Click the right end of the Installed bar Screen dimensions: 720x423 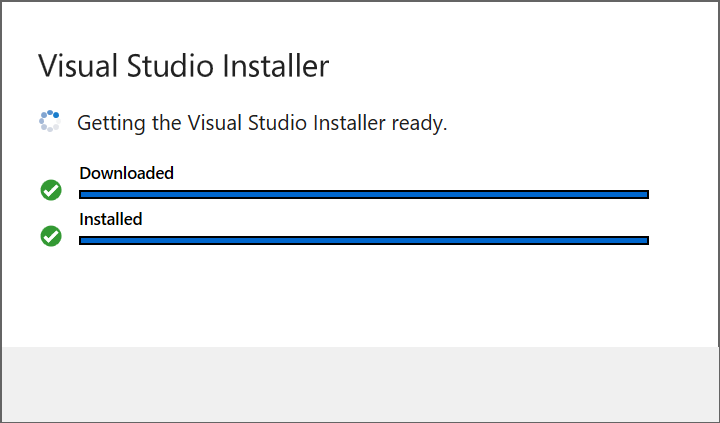tap(645, 240)
